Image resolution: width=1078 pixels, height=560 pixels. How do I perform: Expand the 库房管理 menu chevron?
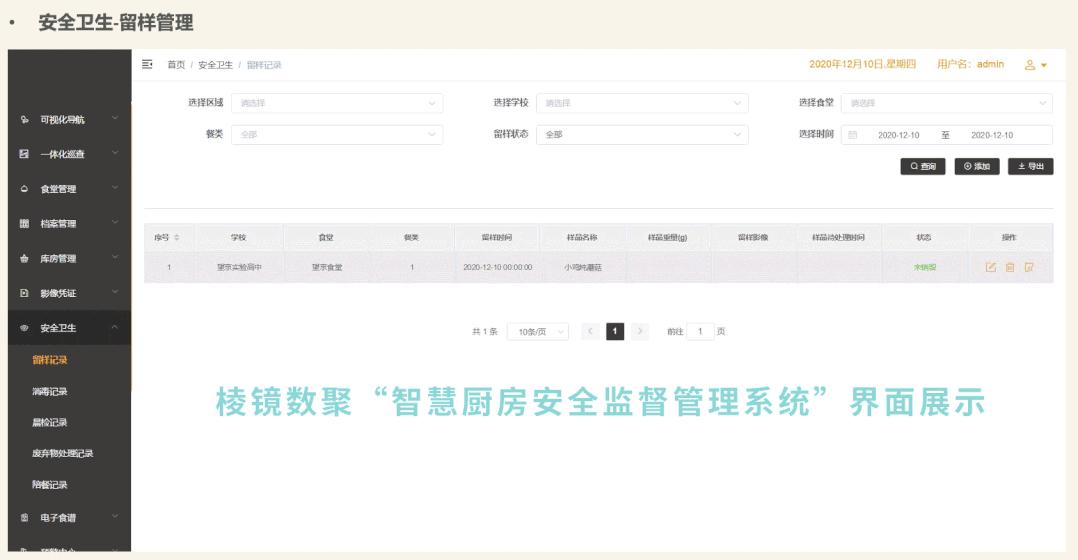tap(115, 258)
